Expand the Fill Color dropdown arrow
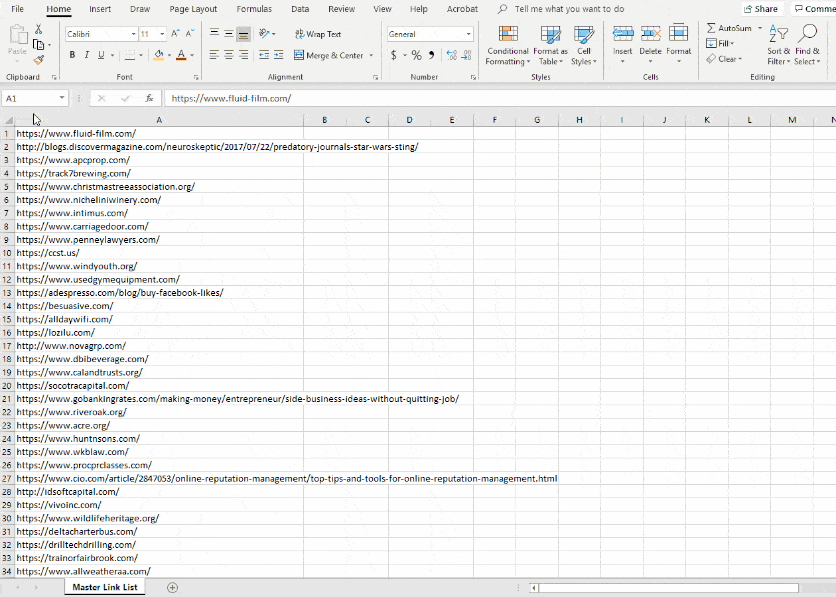Viewport: 836px width, 597px height. pos(168,54)
